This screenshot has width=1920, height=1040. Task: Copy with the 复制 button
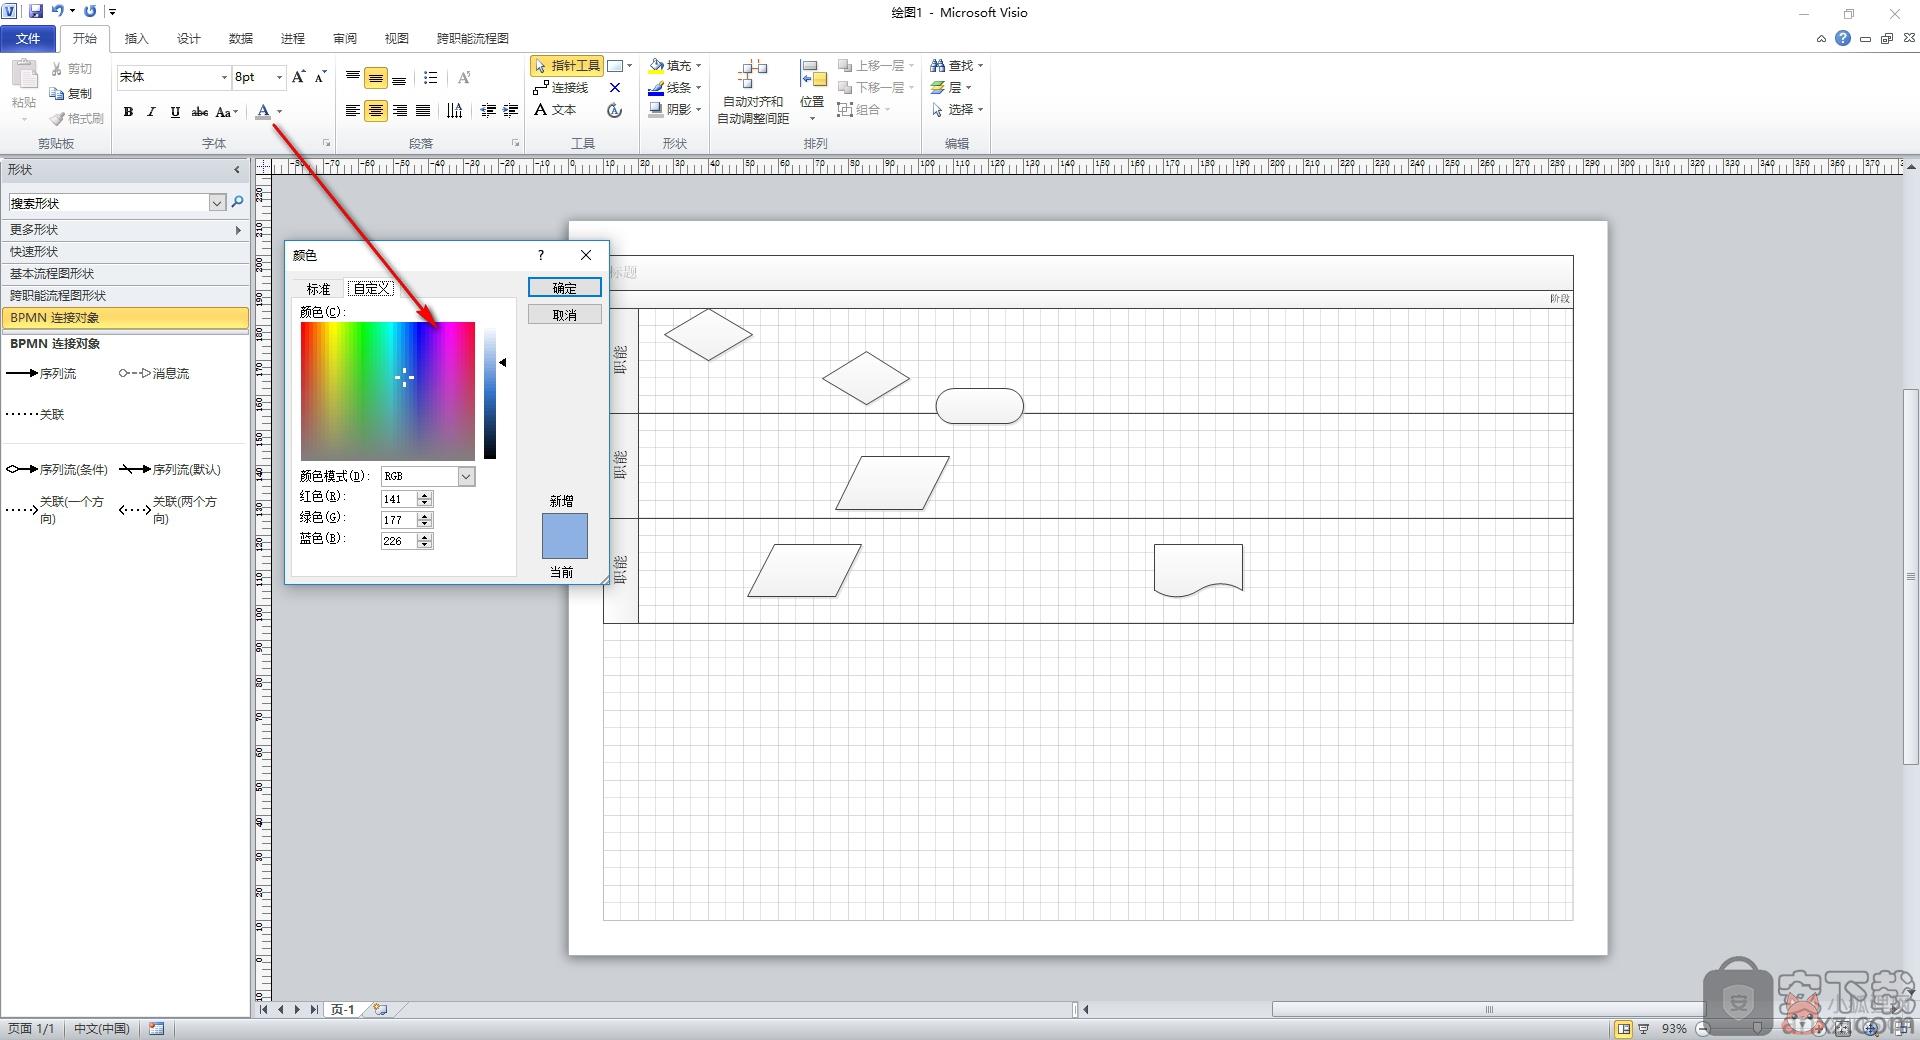click(x=71, y=93)
